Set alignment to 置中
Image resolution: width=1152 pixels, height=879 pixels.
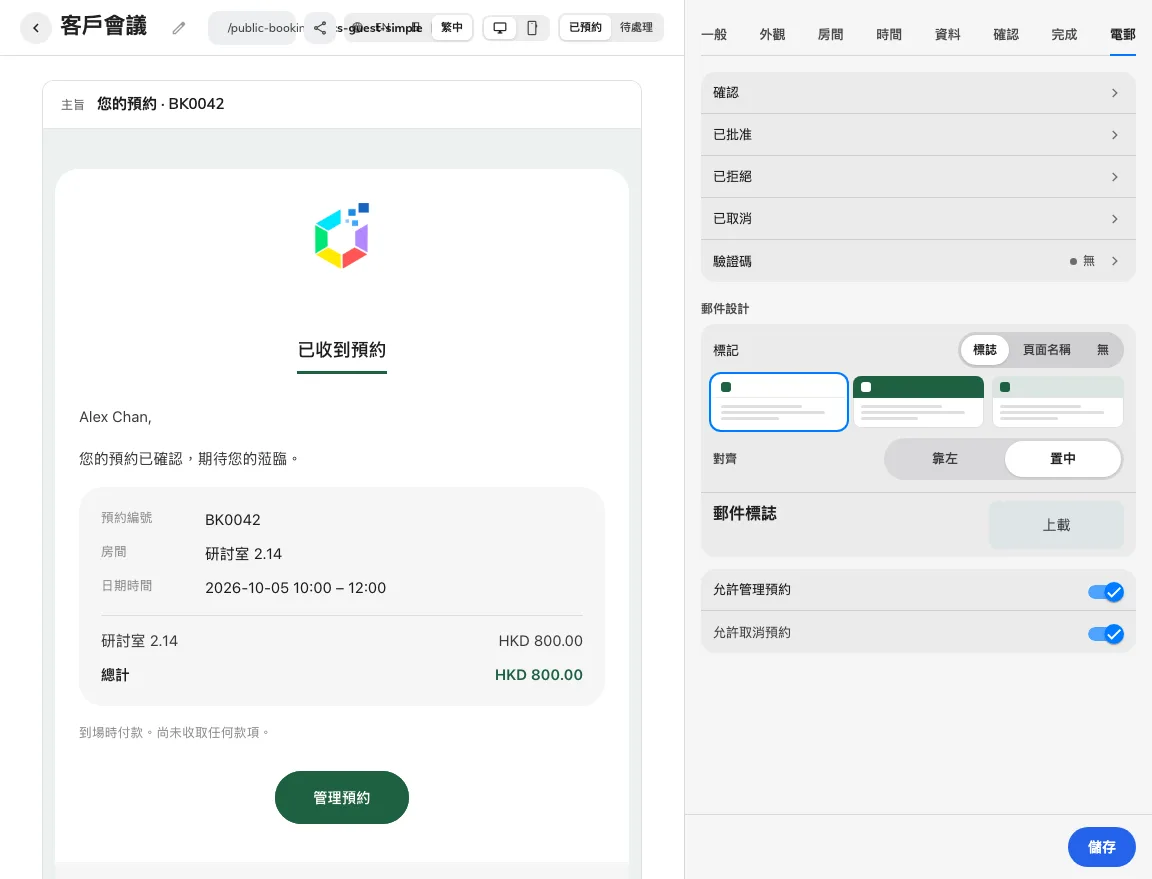(x=1062, y=459)
